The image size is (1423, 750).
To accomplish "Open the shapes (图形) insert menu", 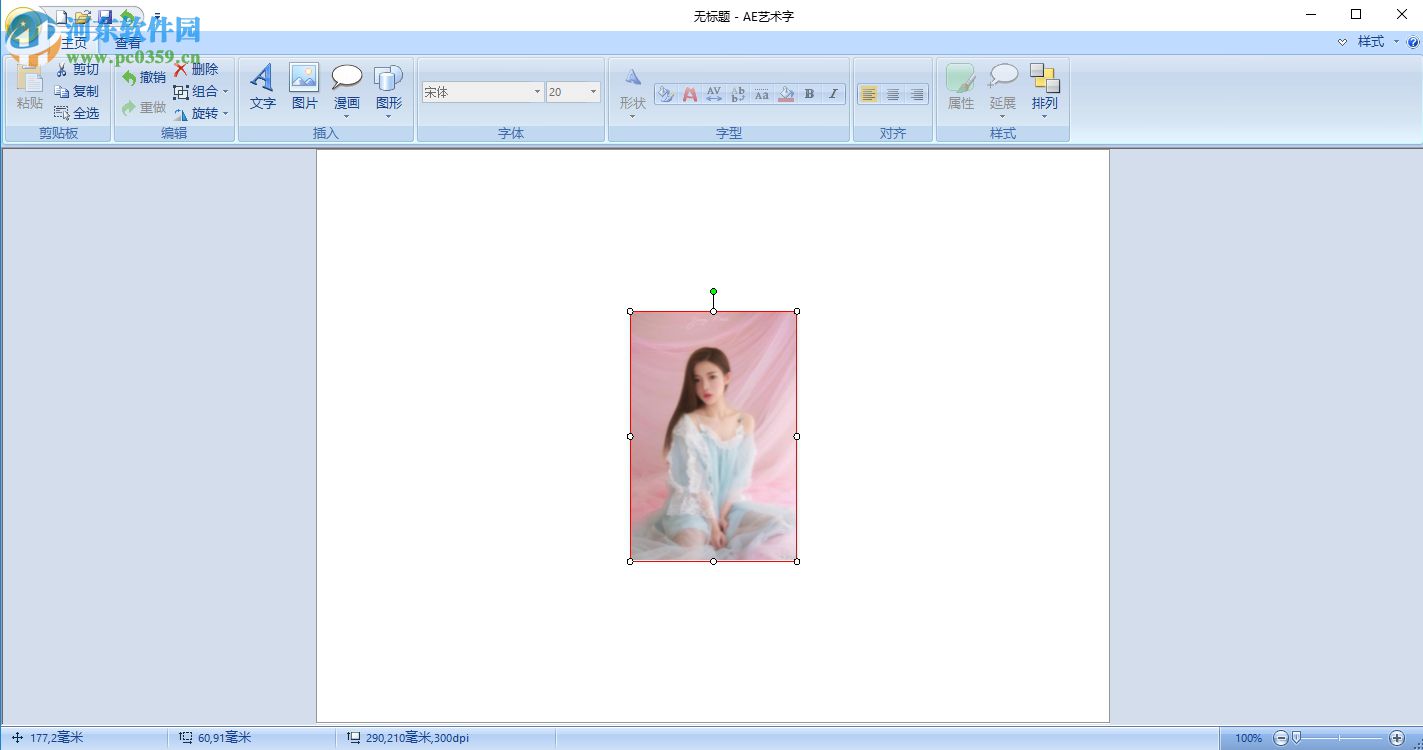I will (388, 91).
